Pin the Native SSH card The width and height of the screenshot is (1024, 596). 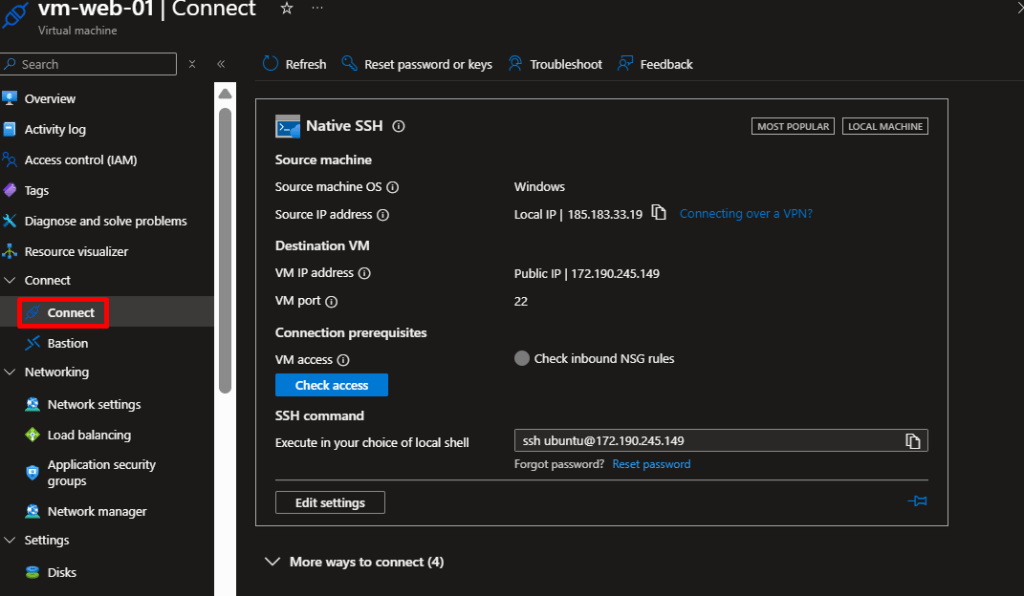pyautogui.click(x=917, y=501)
